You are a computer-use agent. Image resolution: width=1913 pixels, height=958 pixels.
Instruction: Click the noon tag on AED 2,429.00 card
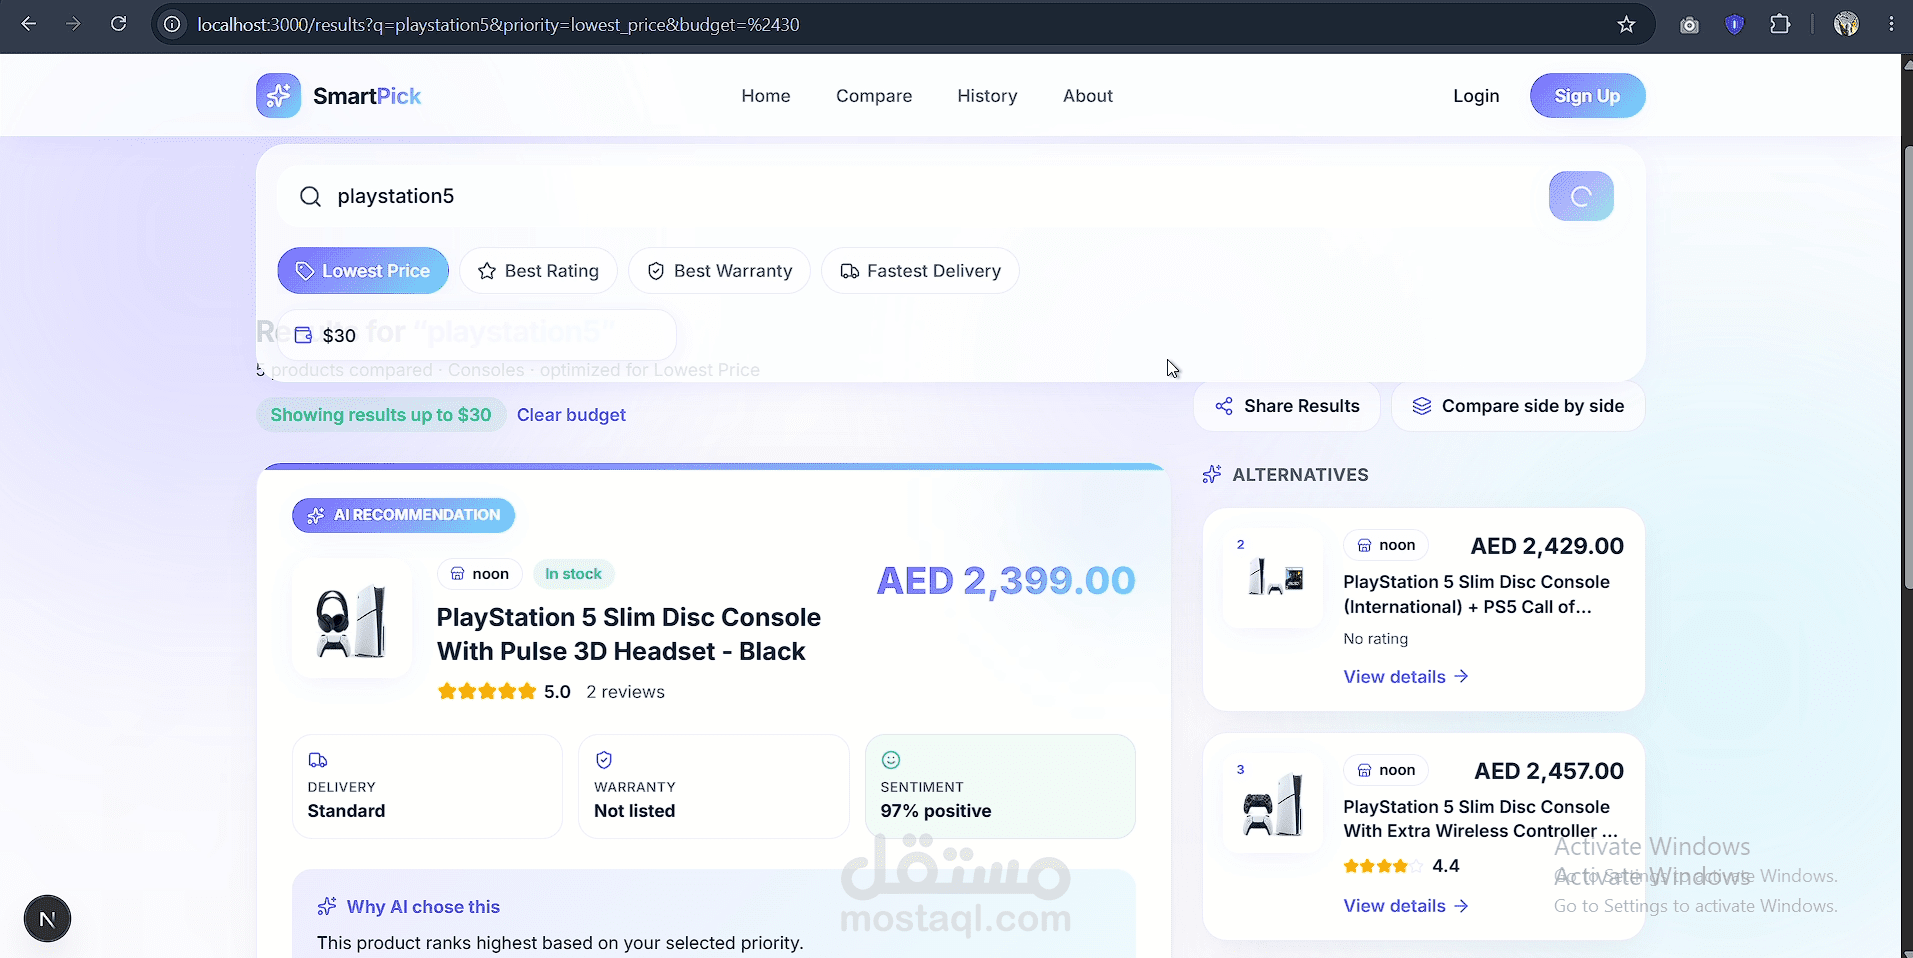click(1386, 545)
